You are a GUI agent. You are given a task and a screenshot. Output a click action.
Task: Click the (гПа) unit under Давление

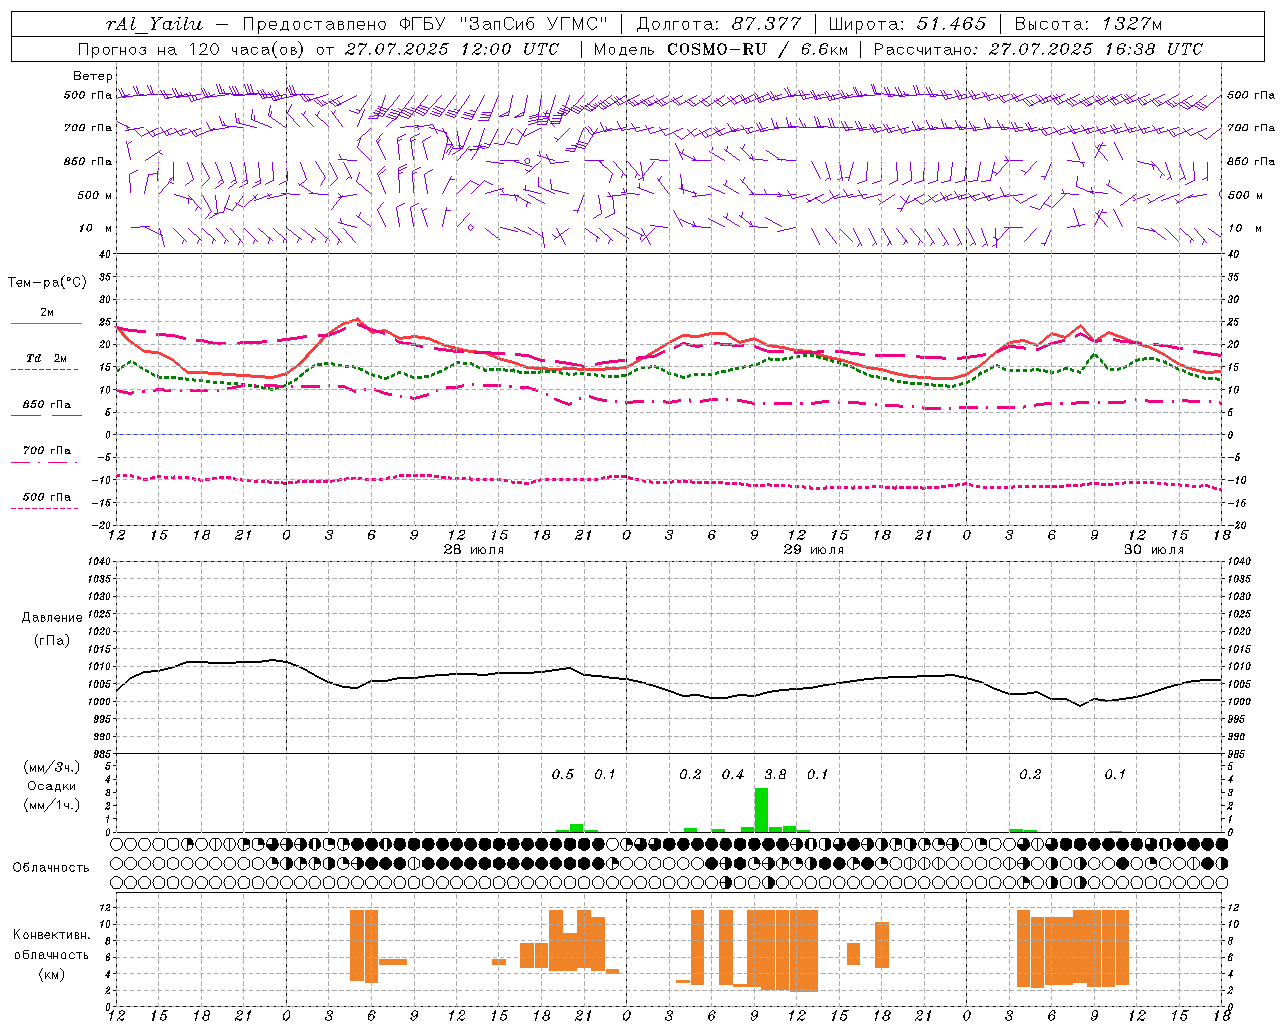[52, 641]
